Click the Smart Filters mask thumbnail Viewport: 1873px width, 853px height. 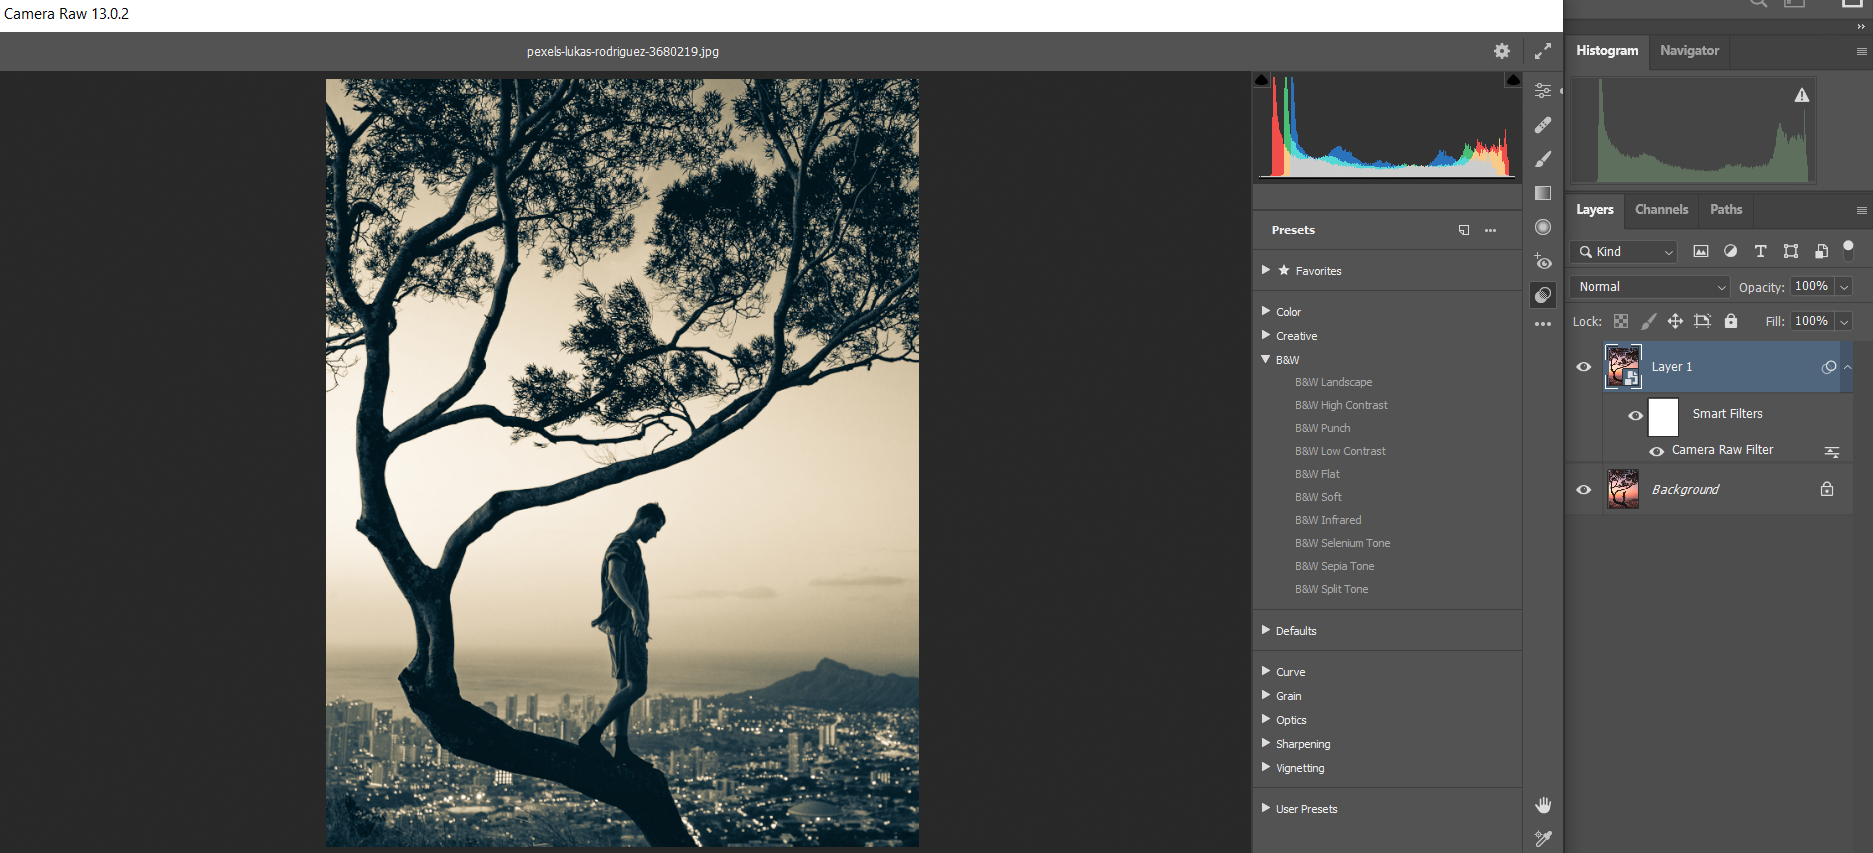click(1663, 416)
